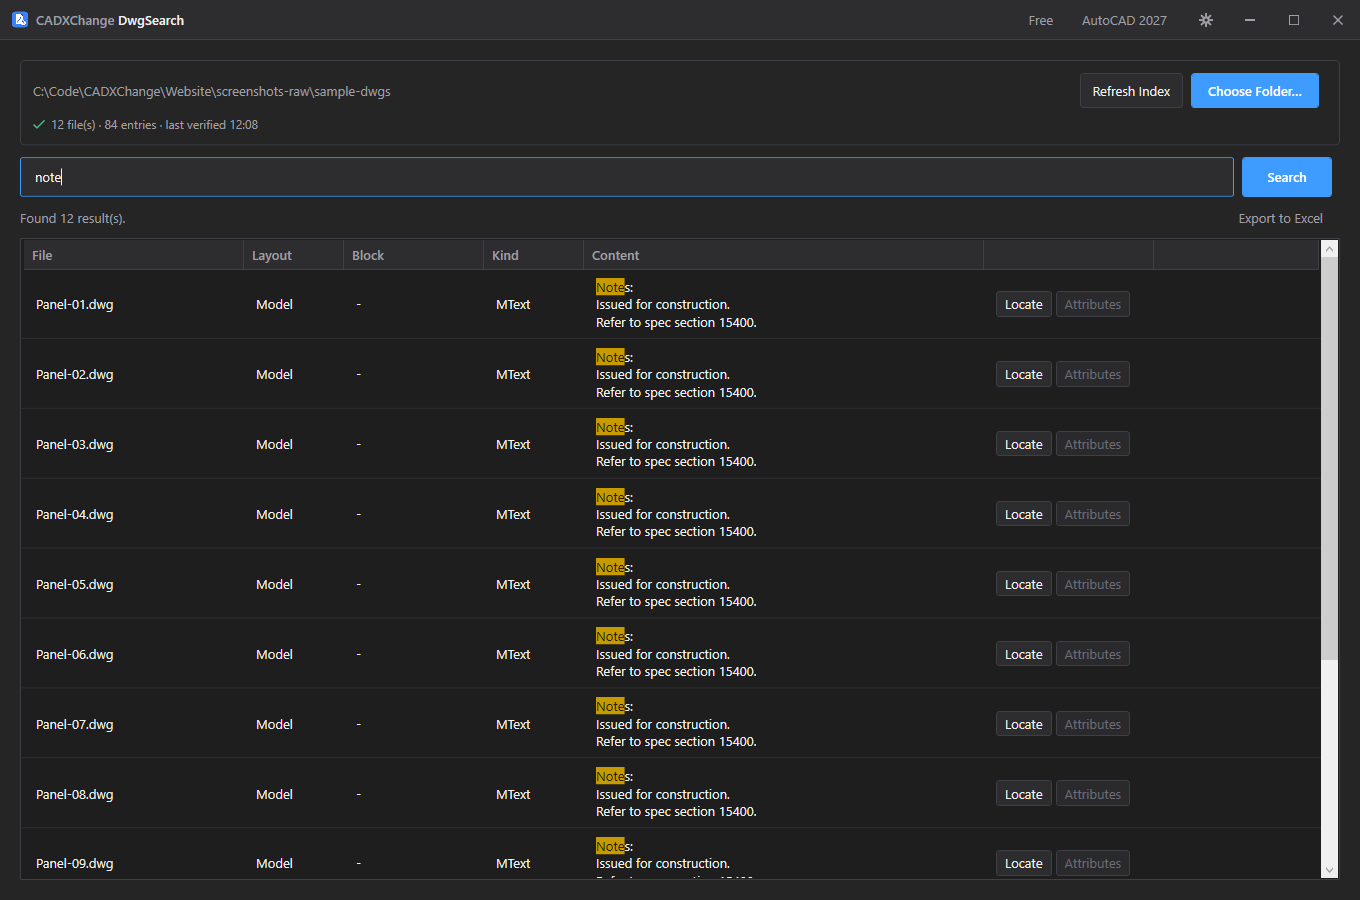The image size is (1360, 900).
Task: Click Attributes button for Panel-03.dwg
Action: [x=1093, y=445]
